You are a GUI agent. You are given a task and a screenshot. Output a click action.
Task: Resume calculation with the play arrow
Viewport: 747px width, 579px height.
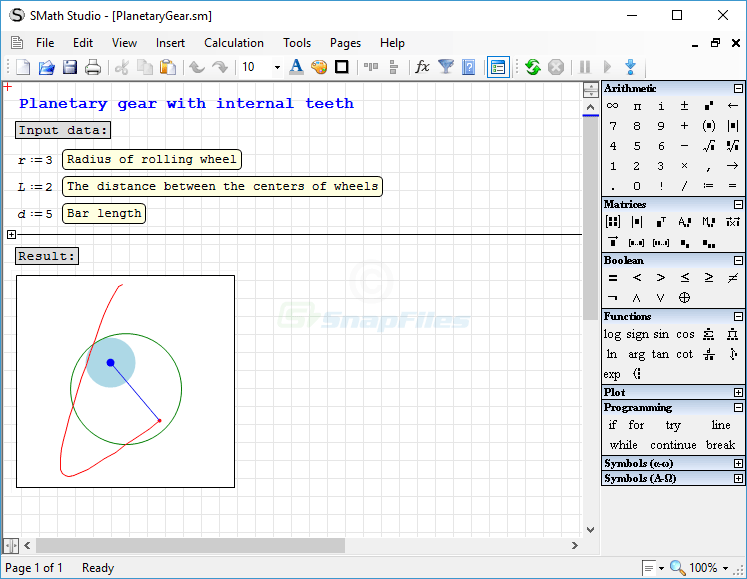[607, 67]
